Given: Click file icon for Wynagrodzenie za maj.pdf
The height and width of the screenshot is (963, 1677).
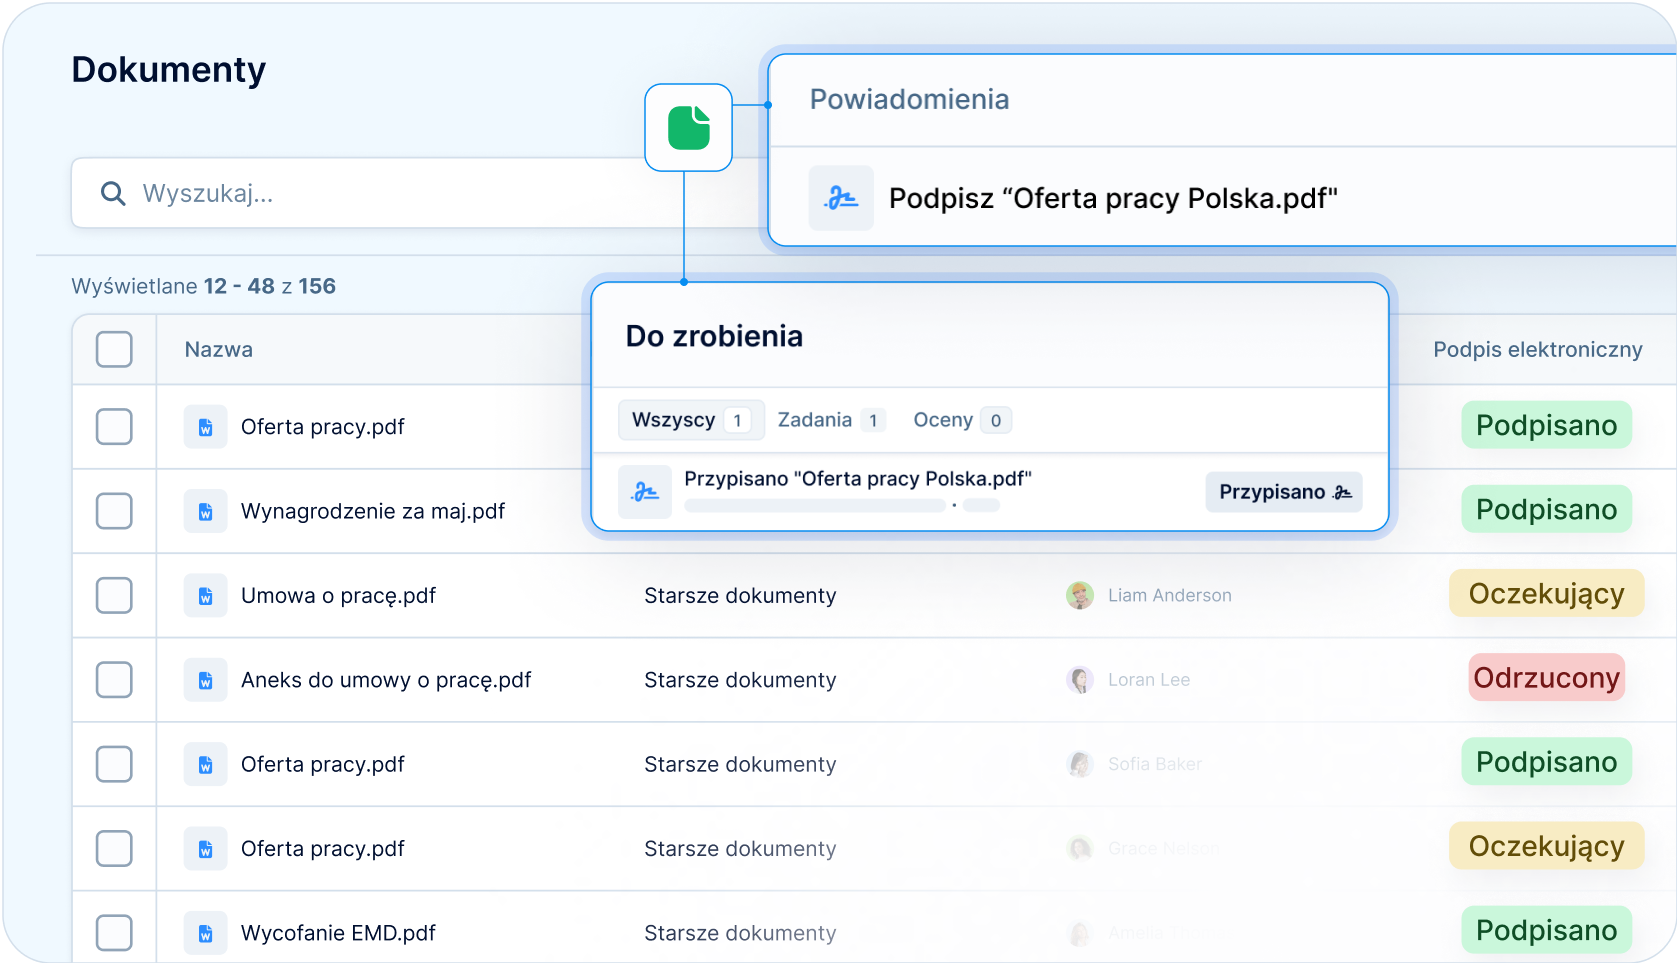Looking at the screenshot, I should [205, 511].
